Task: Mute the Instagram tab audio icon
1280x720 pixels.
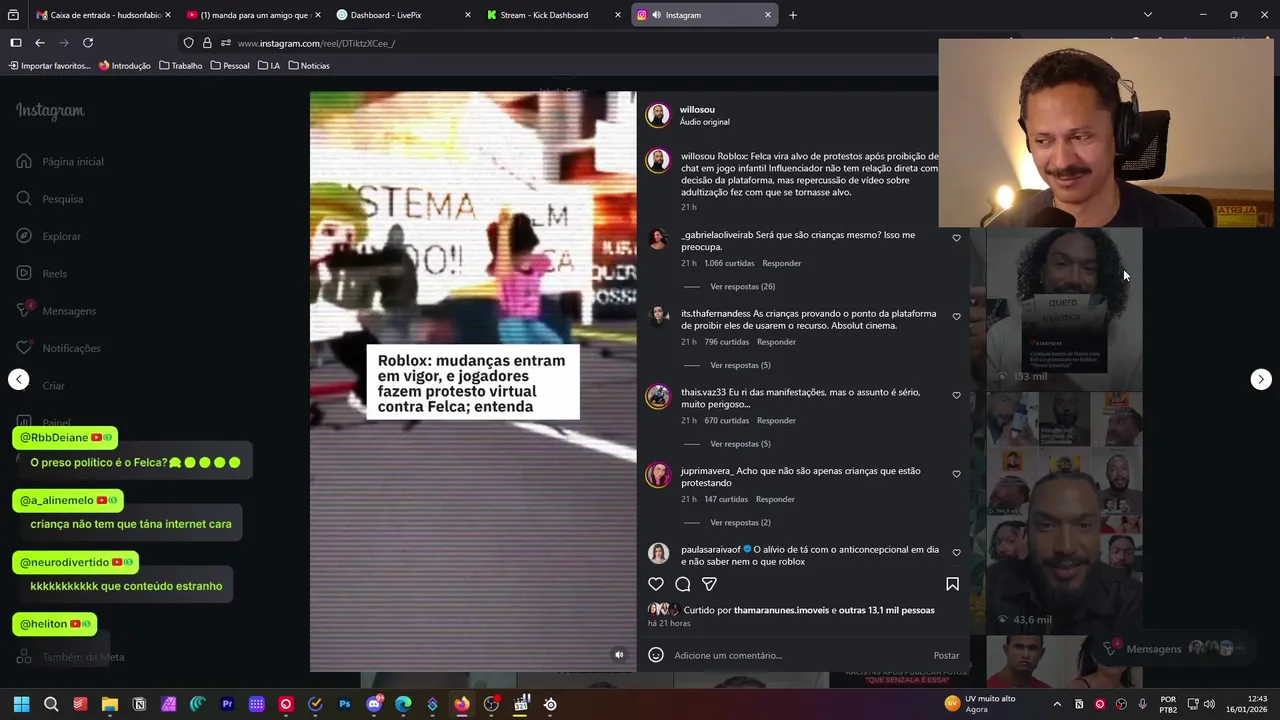Action: tap(655, 15)
